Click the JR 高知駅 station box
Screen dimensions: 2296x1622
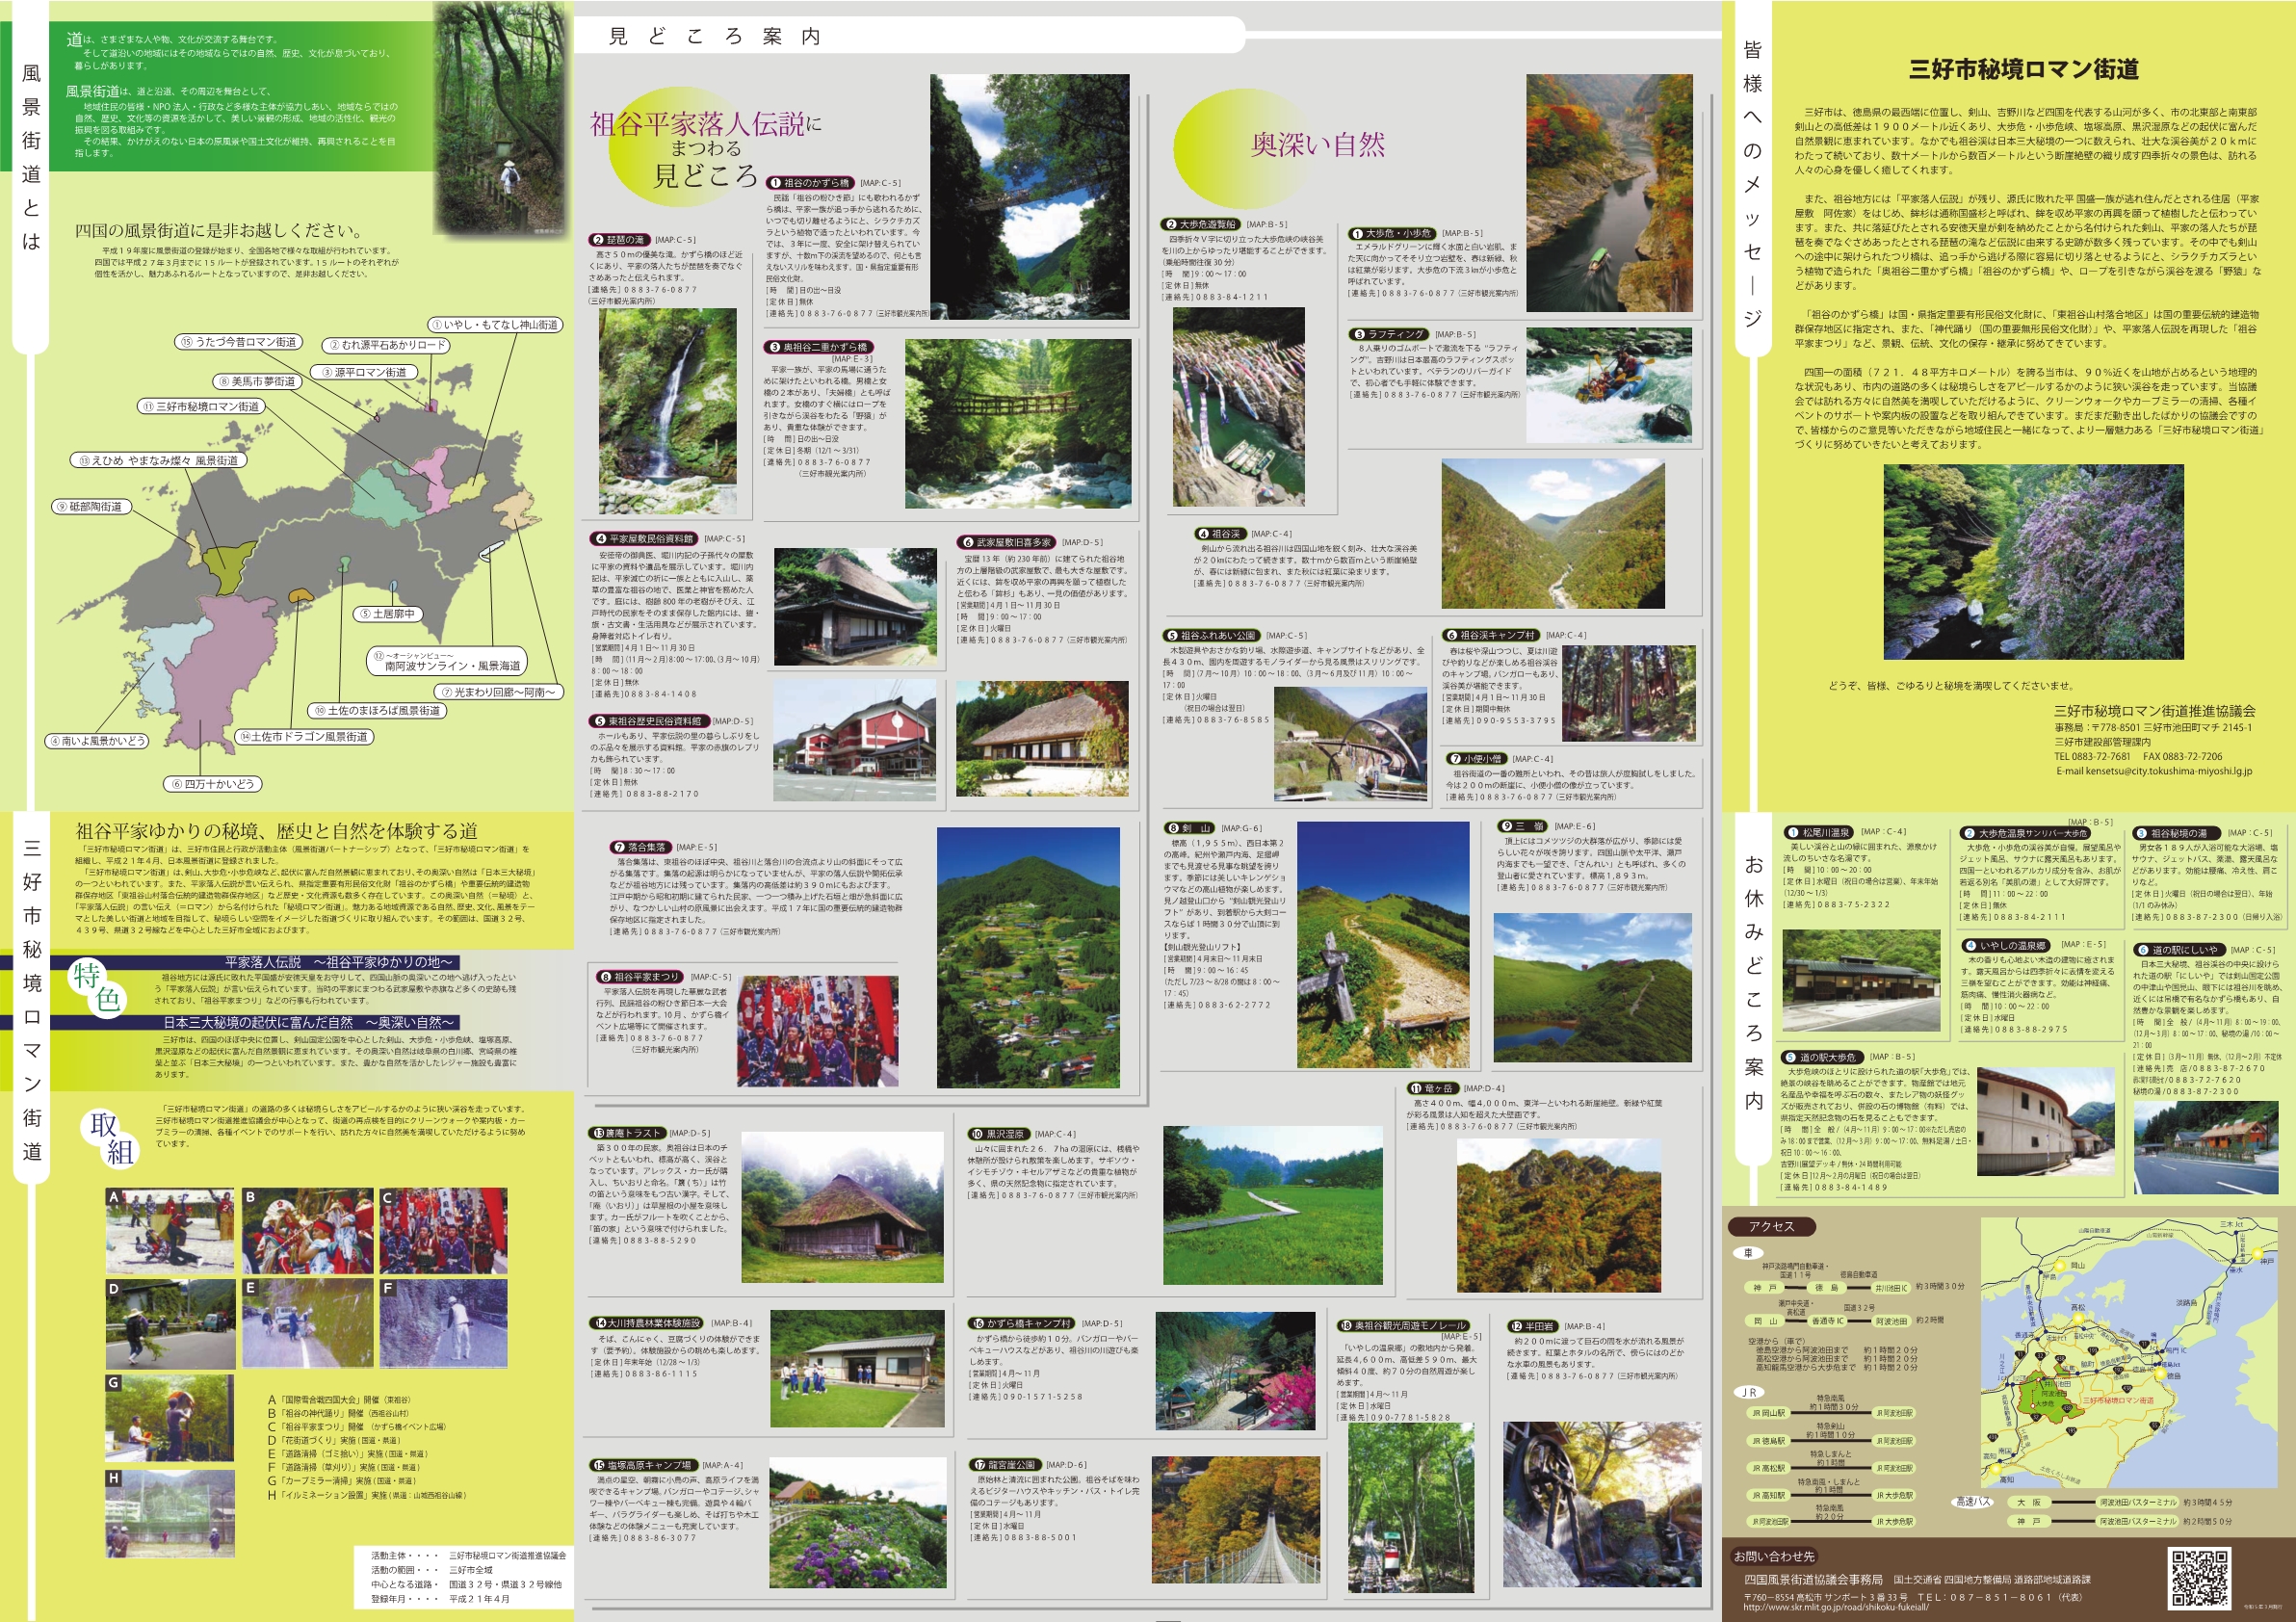[x=1769, y=1495]
